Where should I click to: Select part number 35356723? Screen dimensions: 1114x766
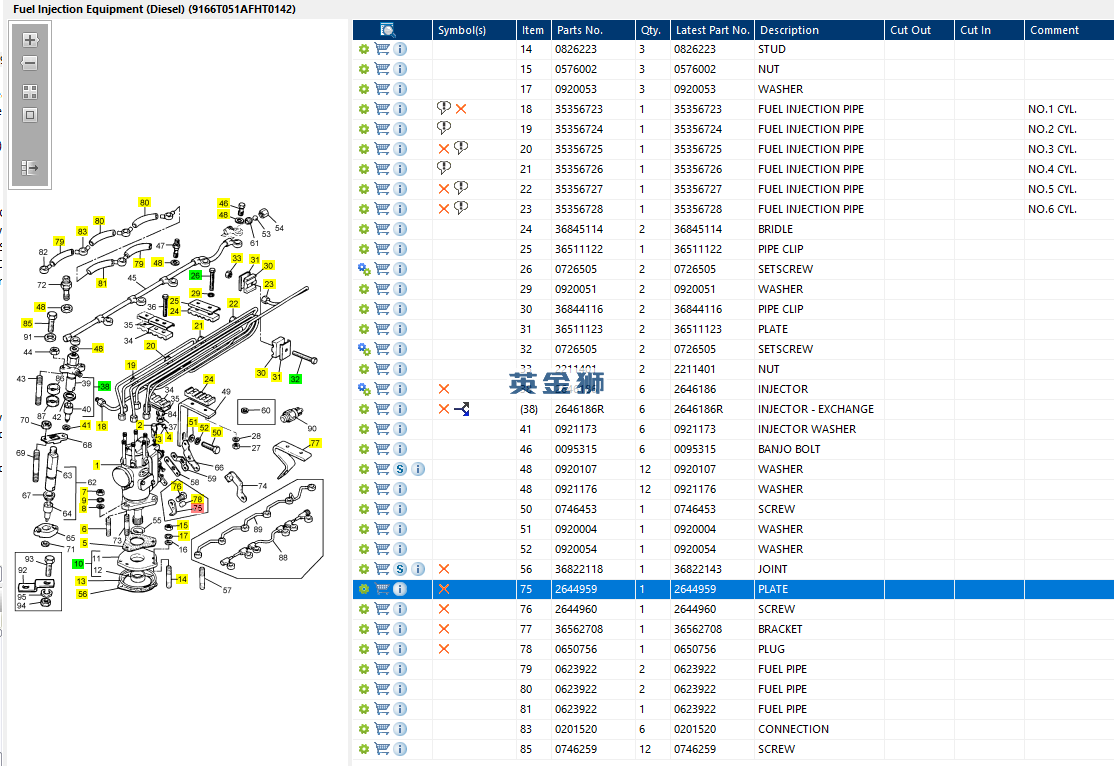pyautogui.click(x=578, y=109)
